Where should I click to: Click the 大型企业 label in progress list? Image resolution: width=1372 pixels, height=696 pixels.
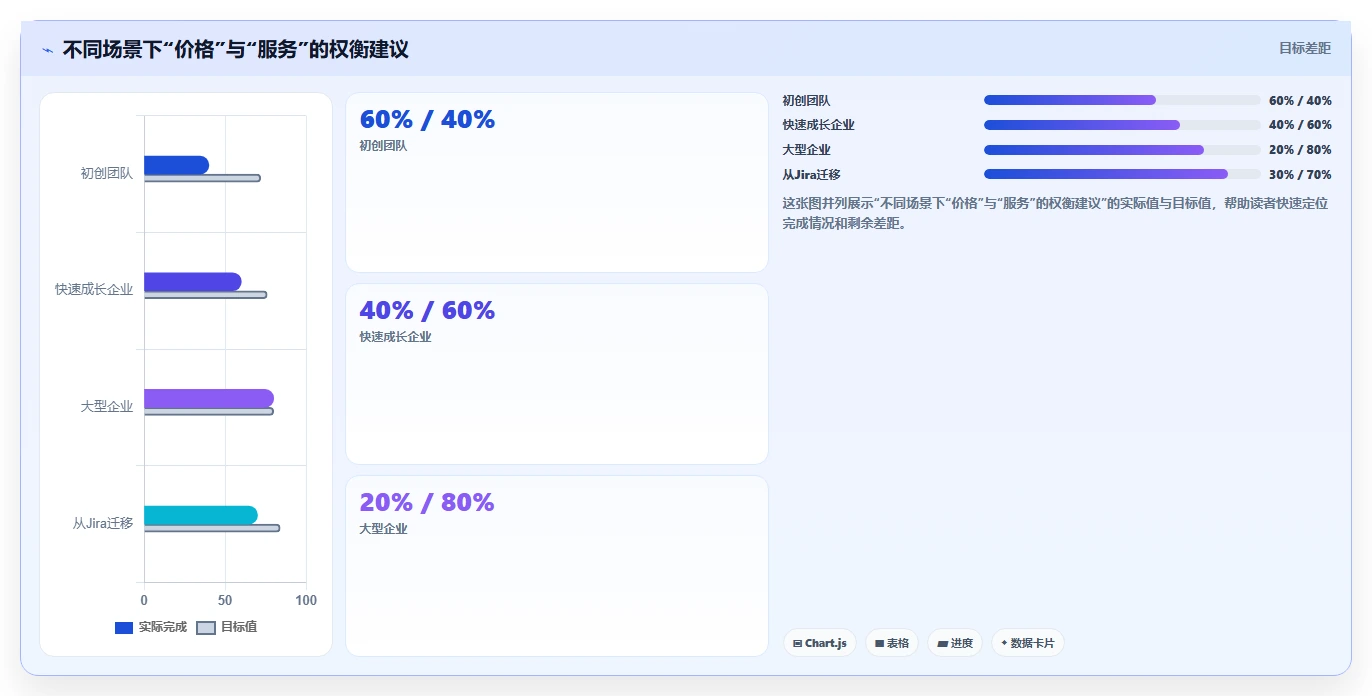(807, 150)
